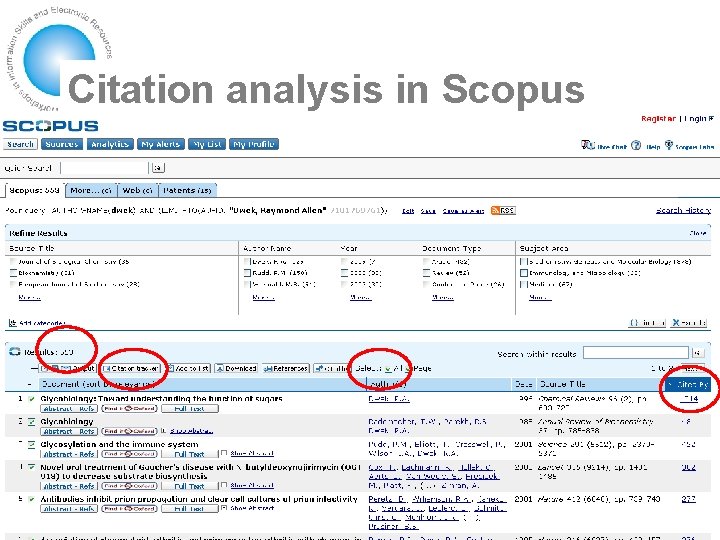Select the Patents results tab

187,190
